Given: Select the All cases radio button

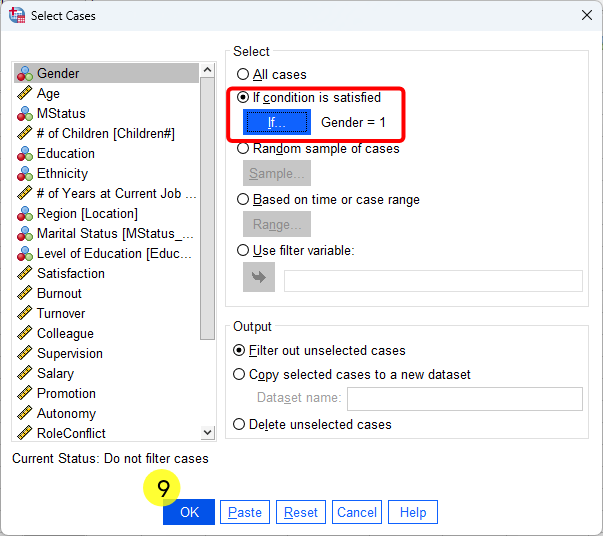Looking at the screenshot, I should point(243,74).
